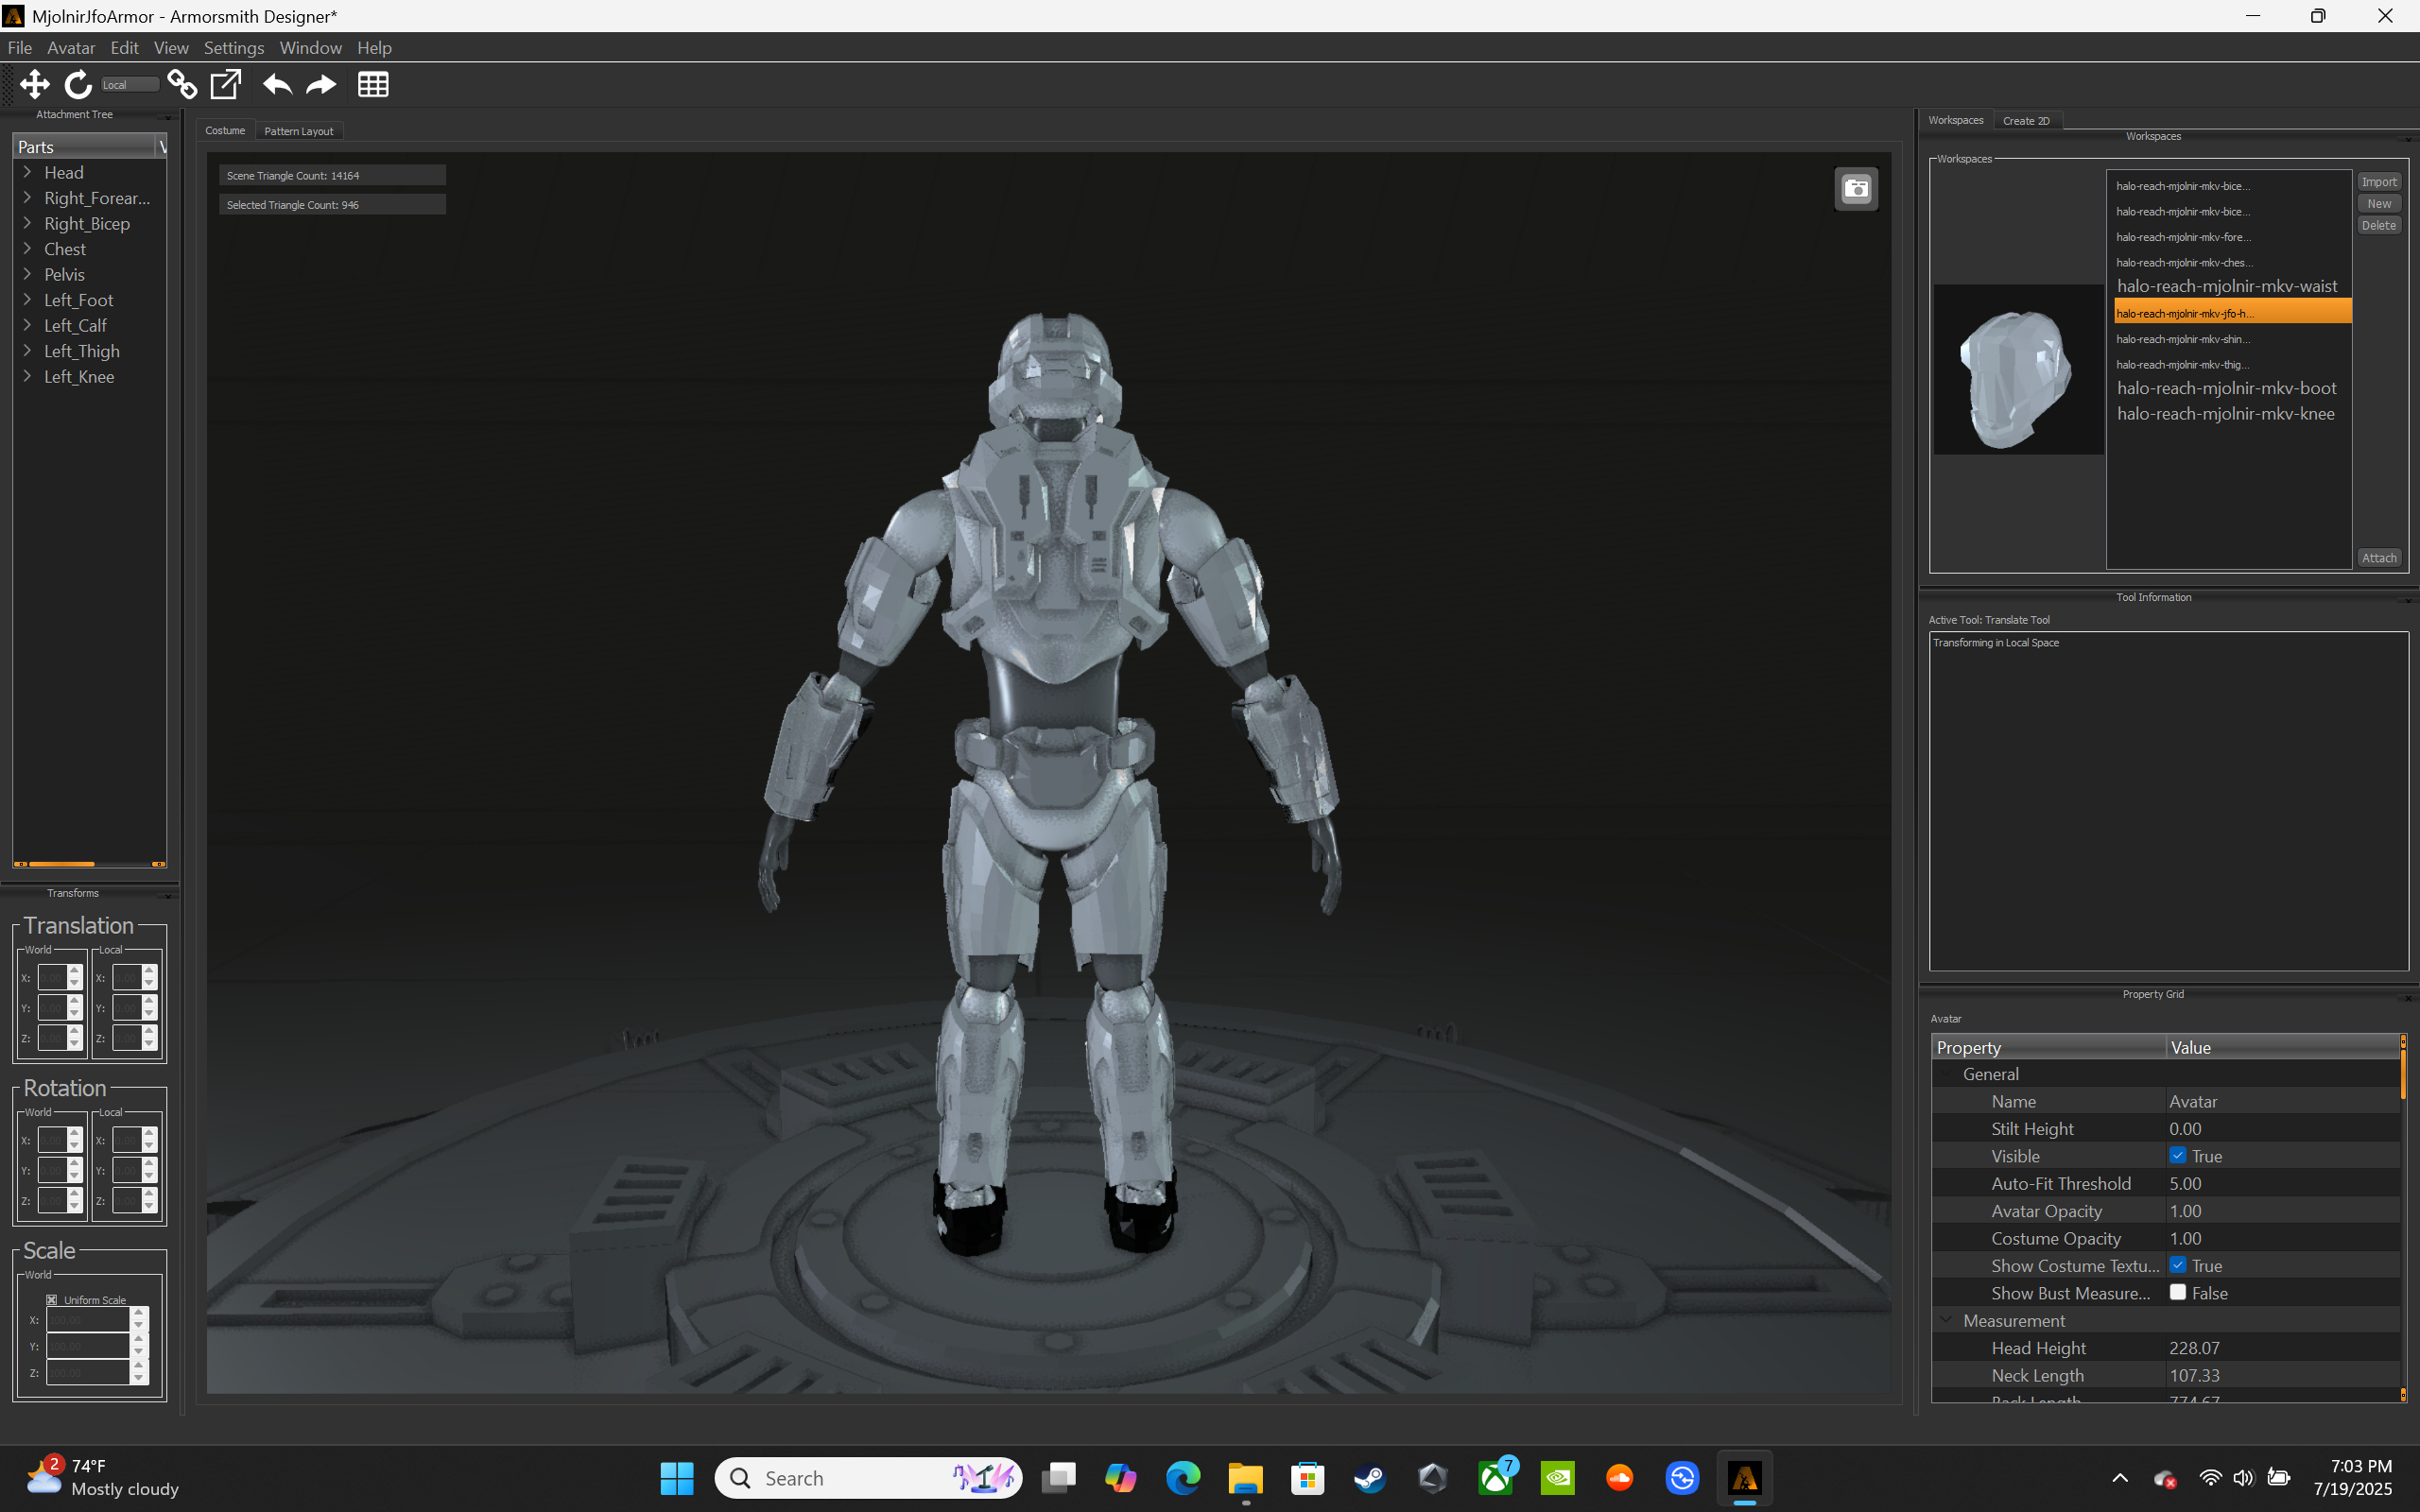Screen dimensions: 2420x1512
Task: Open NVIDIA app from taskbar
Action: (x=1558, y=1478)
